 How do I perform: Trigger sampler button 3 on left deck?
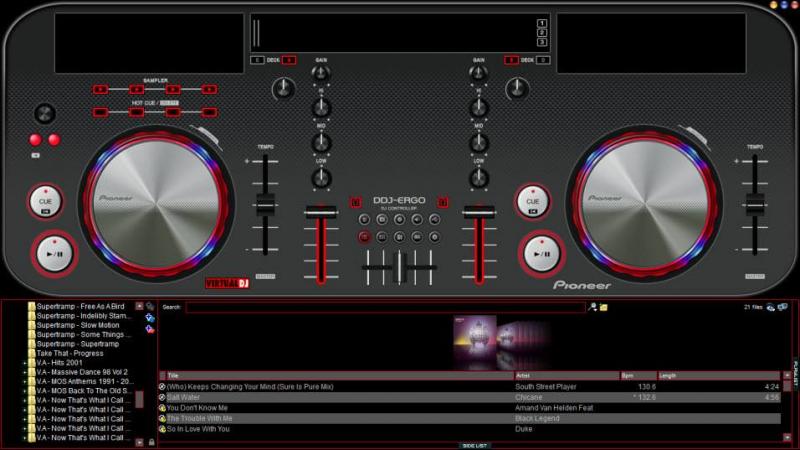pyautogui.click(x=172, y=90)
